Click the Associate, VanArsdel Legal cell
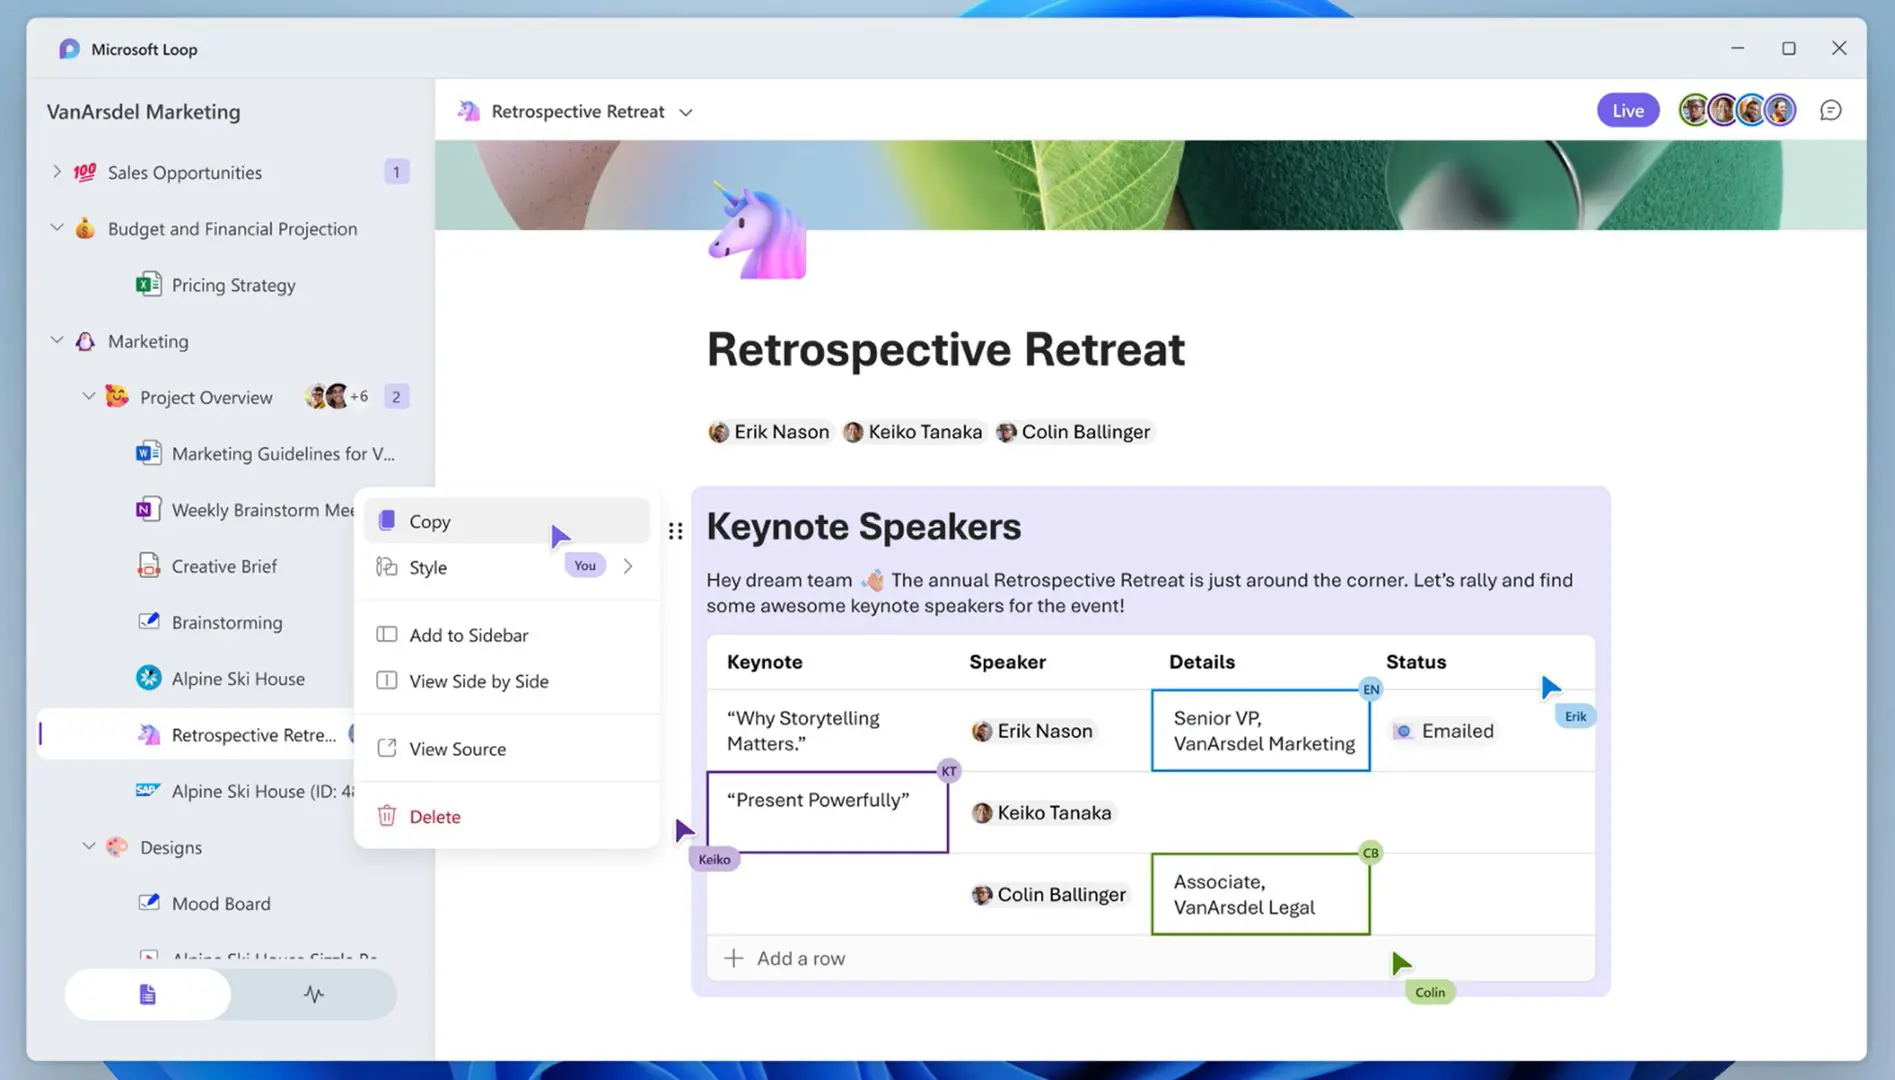1895x1080 pixels. click(x=1260, y=894)
